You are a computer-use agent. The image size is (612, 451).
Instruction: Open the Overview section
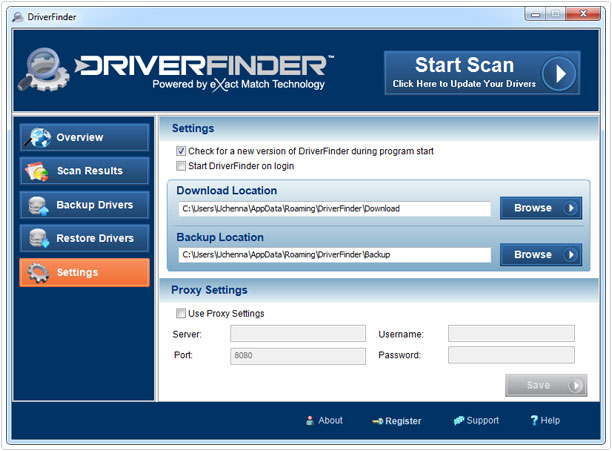click(x=84, y=137)
